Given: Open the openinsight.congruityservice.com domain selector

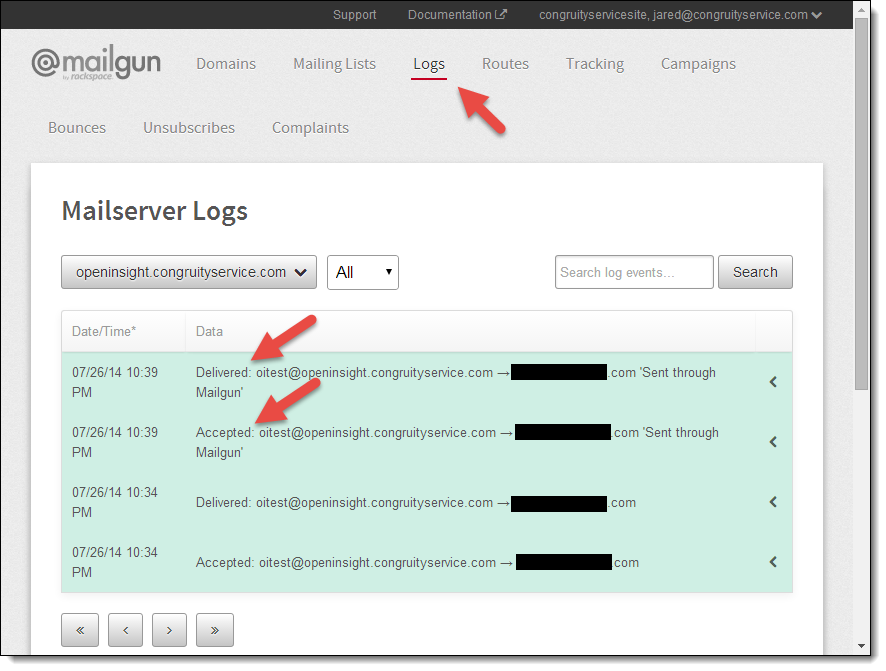Looking at the screenshot, I should [x=188, y=271].
